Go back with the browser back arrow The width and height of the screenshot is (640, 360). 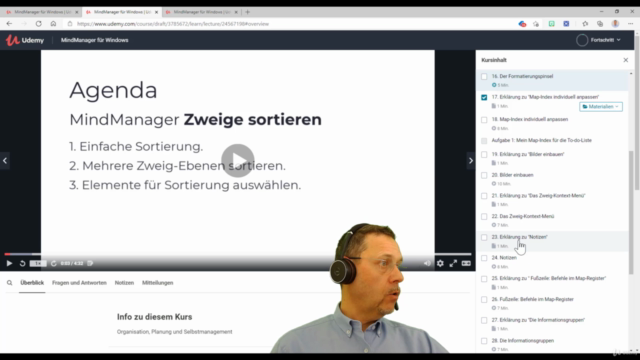9,24
